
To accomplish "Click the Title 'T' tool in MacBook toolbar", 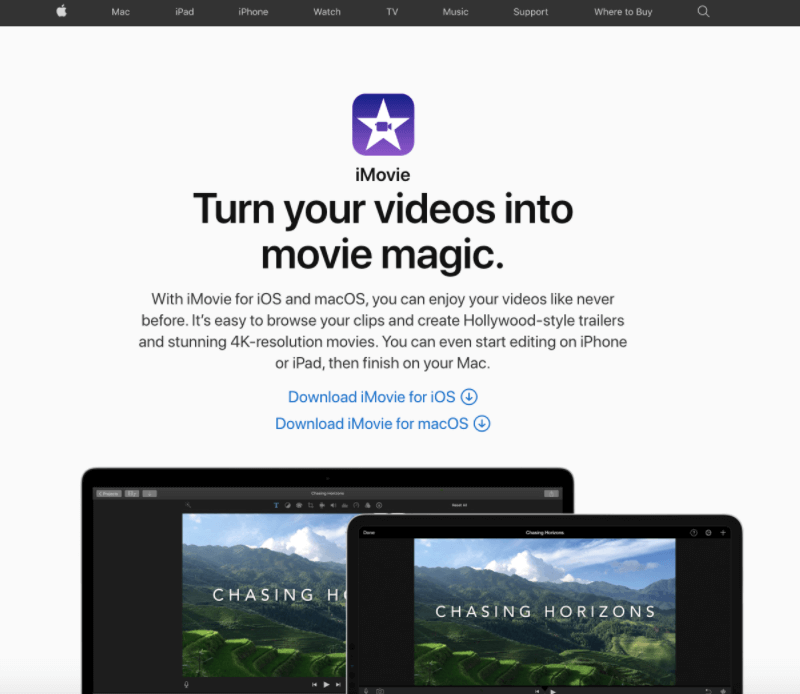I will (x=276, y=505).
